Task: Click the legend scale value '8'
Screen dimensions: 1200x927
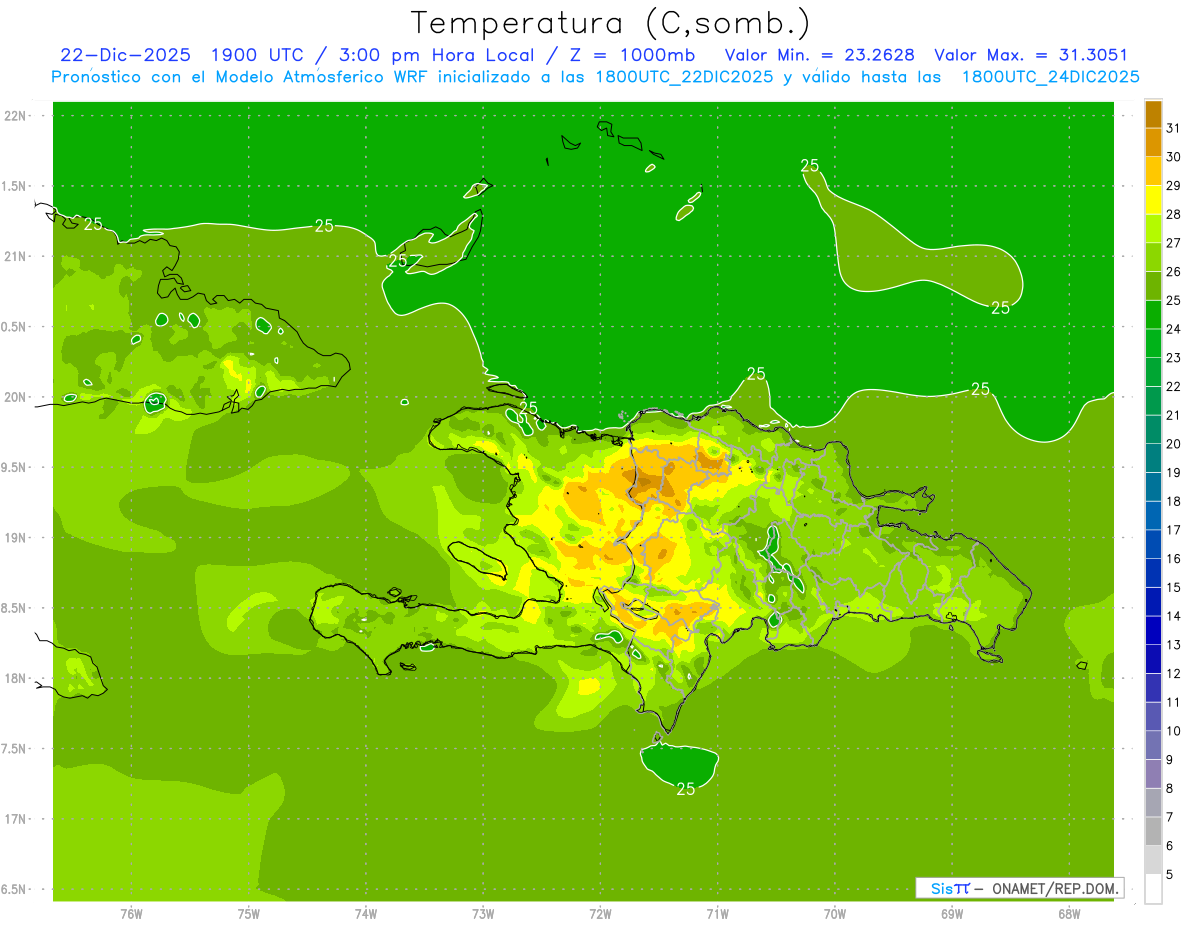Action: [x=1170, y=788]
